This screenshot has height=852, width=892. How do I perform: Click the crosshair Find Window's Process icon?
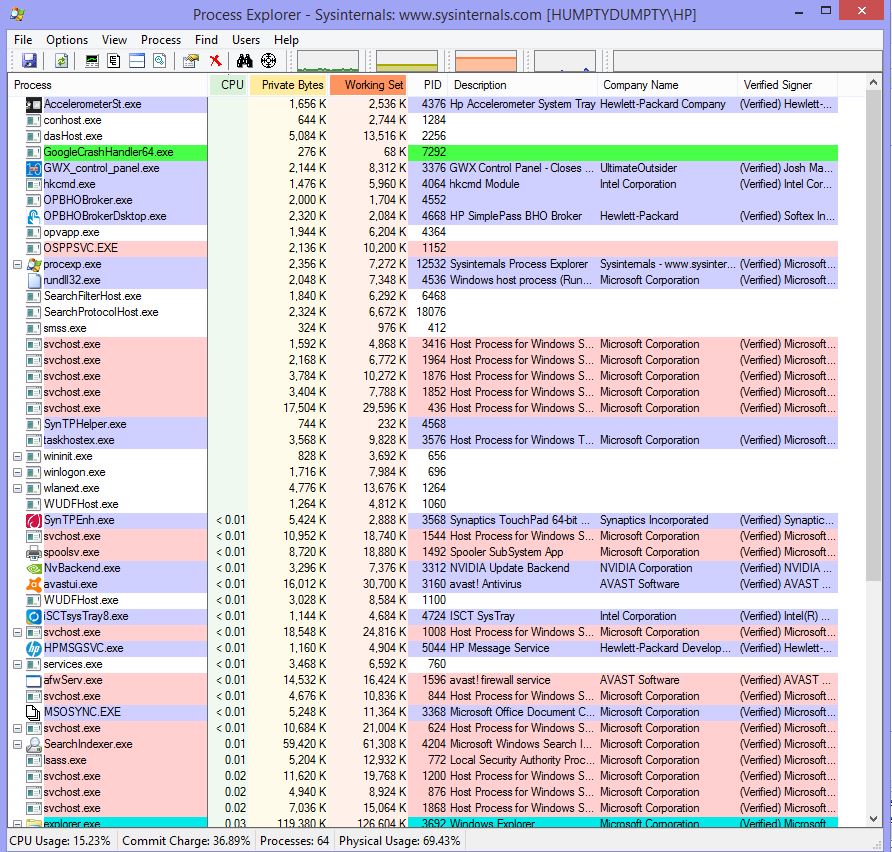coord(268,60)
